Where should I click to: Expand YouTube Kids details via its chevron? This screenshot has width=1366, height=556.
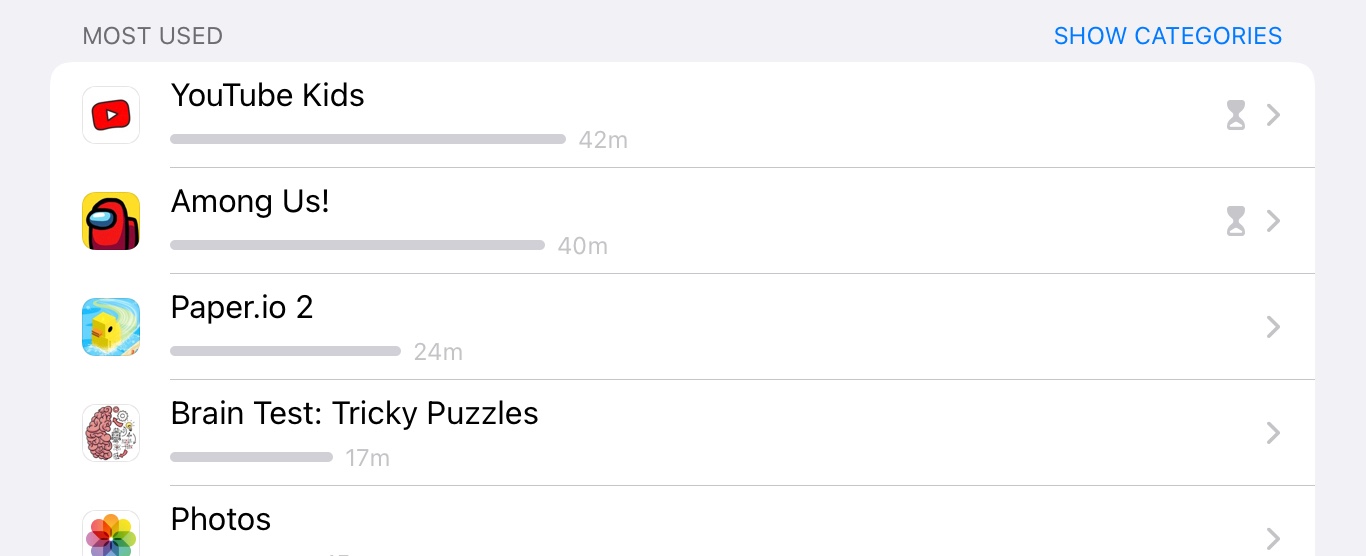(x=1273, y=115)
